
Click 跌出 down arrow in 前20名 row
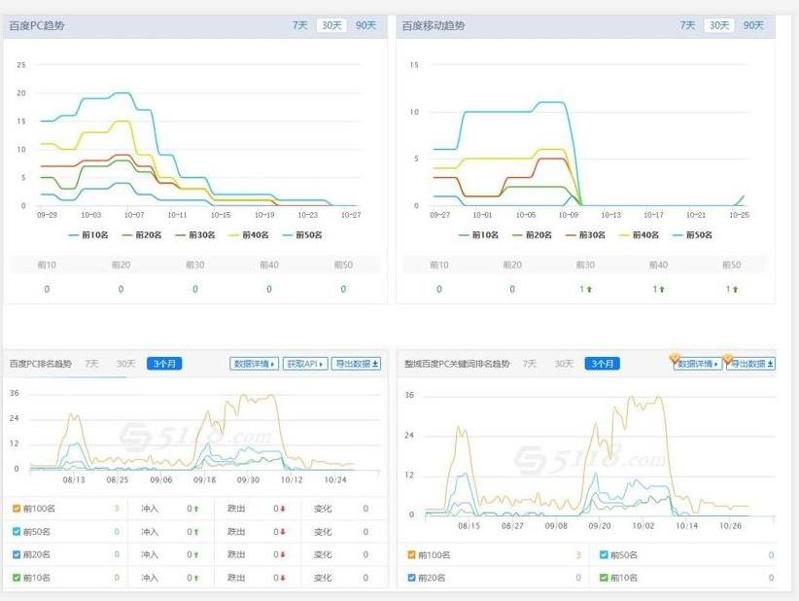(283, 555)
